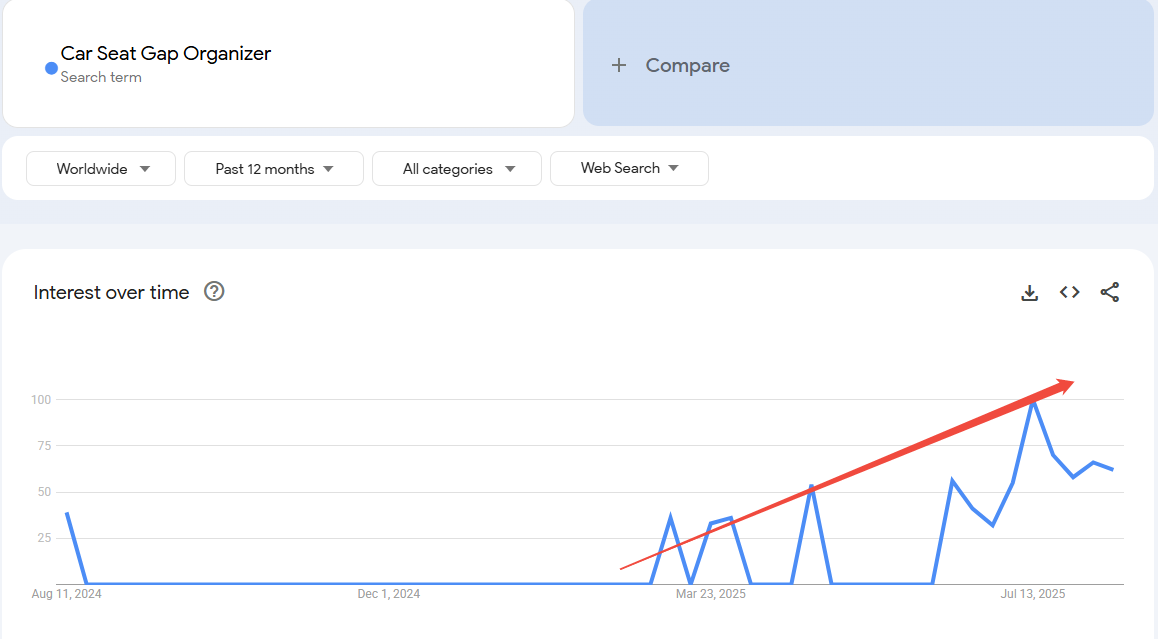Click the share icon for Interest over time
Screen dimensions: 1158x639
(1110, 292)
